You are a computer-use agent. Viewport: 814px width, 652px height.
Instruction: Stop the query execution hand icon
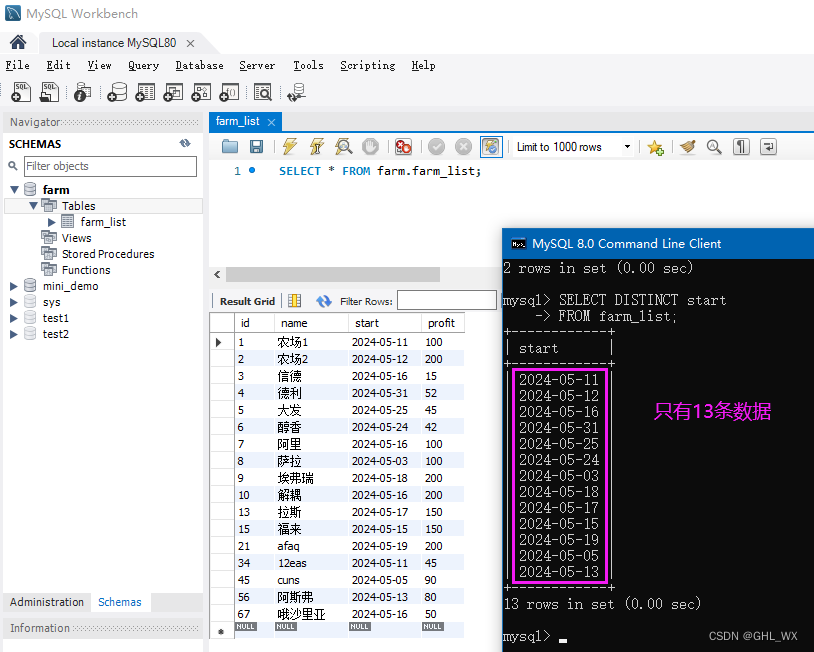click(370, 147)
